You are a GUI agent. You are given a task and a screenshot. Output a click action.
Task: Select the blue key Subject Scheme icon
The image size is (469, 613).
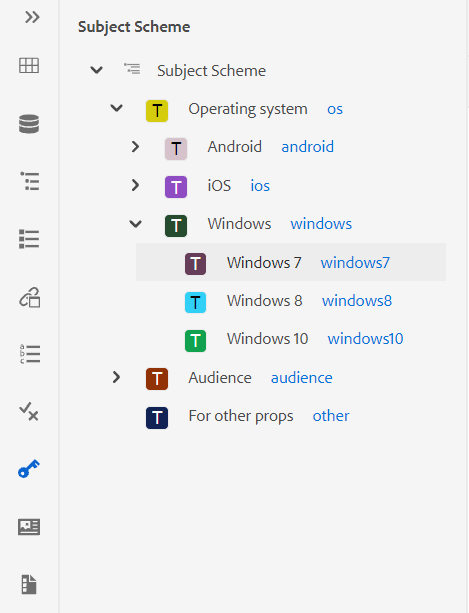pyautogui.click(x=29, y=468)
